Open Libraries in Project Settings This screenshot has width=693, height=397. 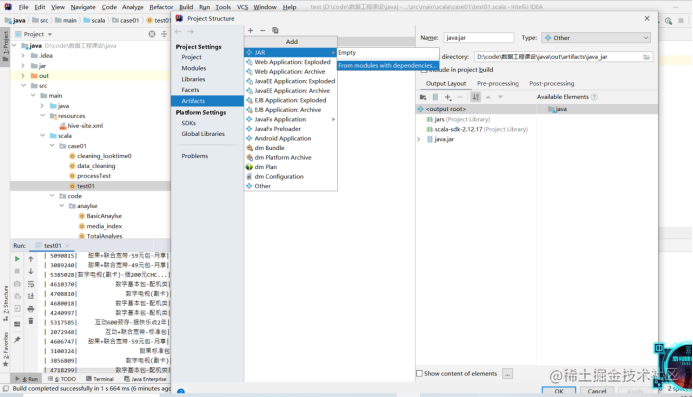(193, 79)
